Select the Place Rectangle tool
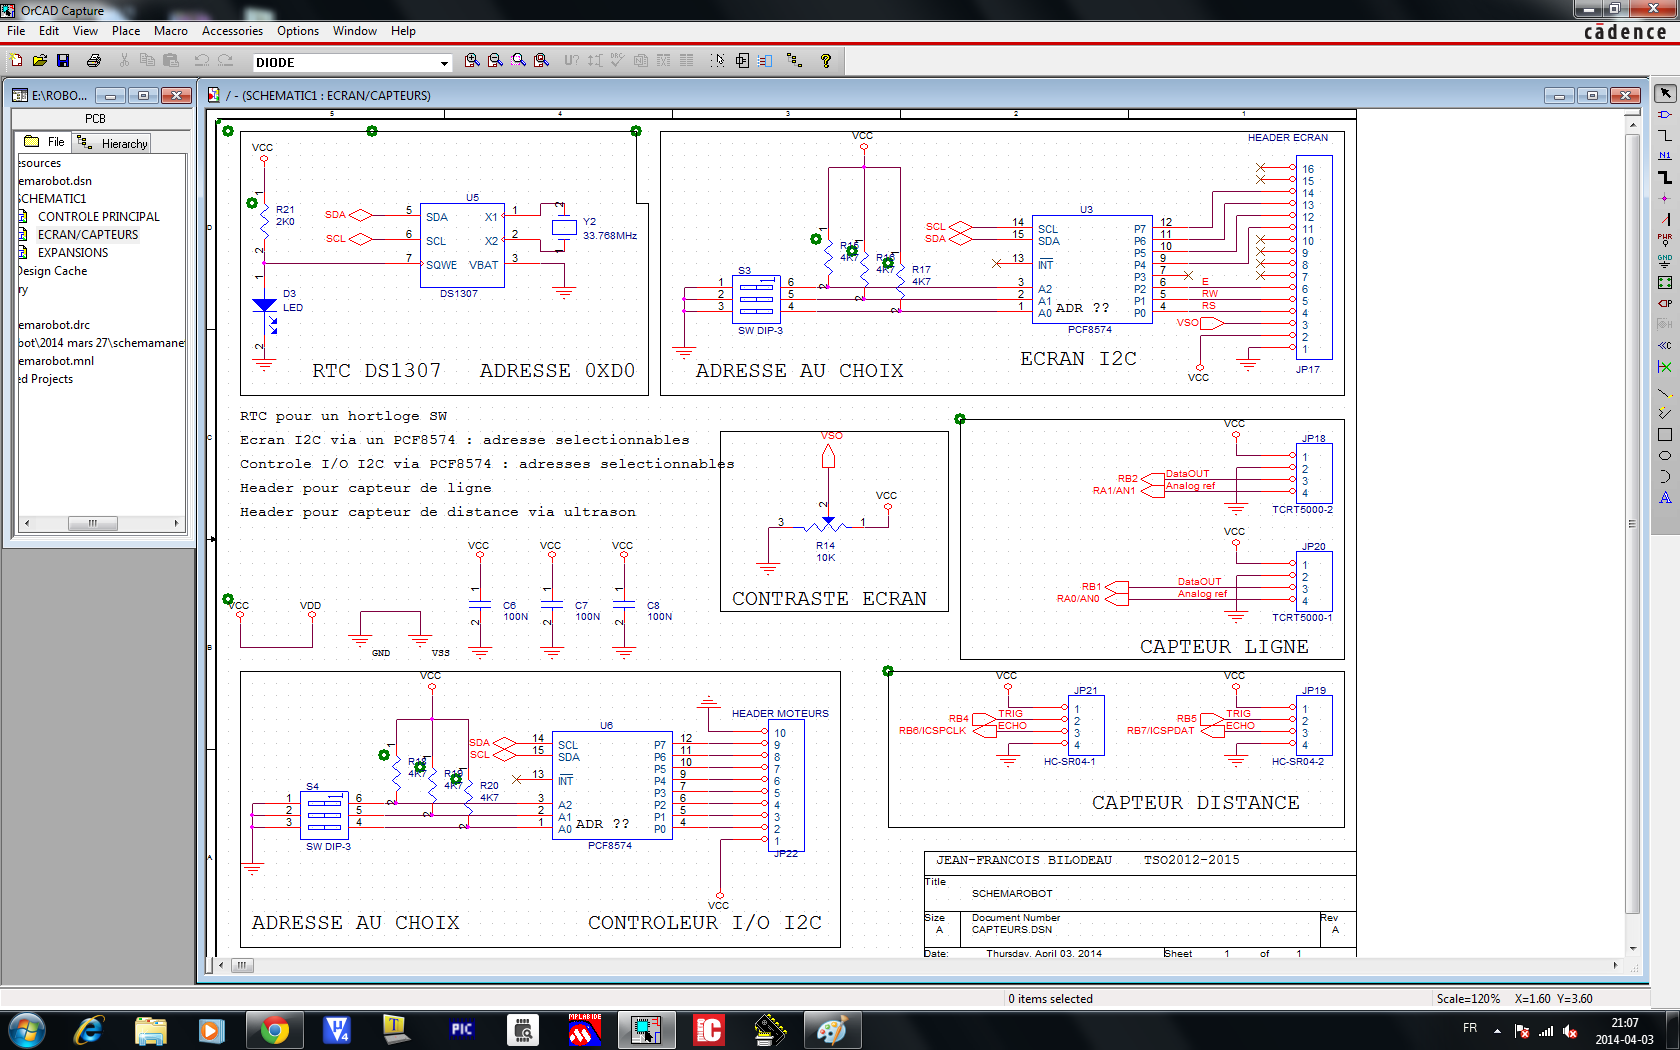Viewport: 1680px width, 1050px height. click(x=1665, y=434)
